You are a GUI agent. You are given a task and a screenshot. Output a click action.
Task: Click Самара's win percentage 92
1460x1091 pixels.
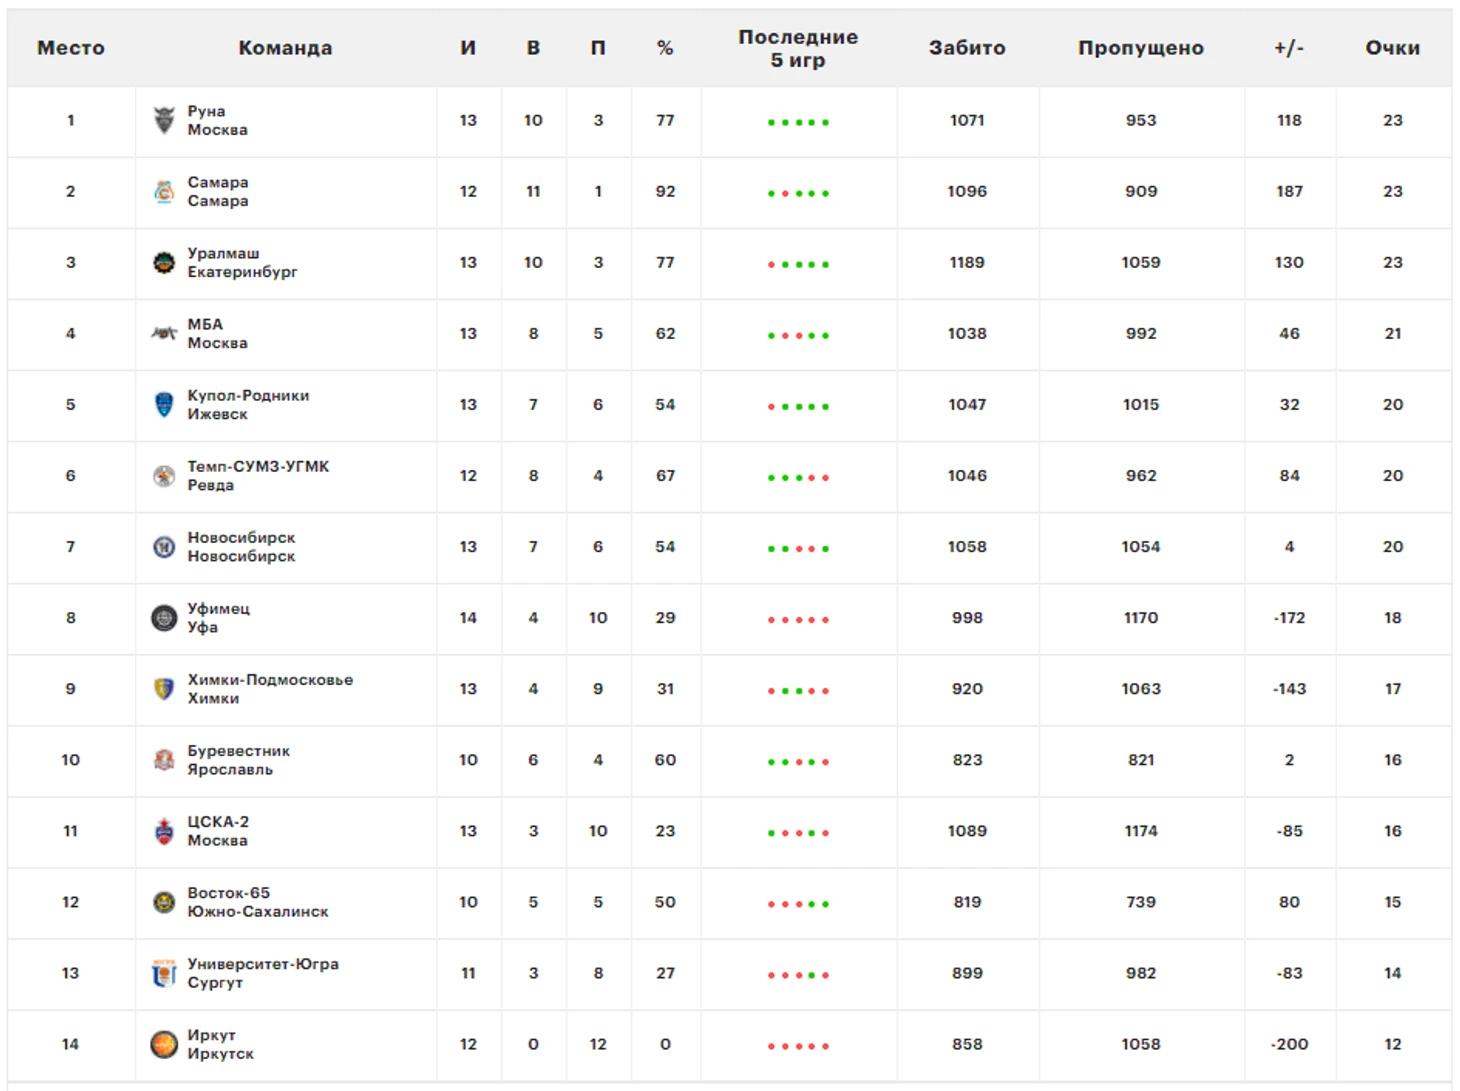pyautogui.click(x=665, y=191)
